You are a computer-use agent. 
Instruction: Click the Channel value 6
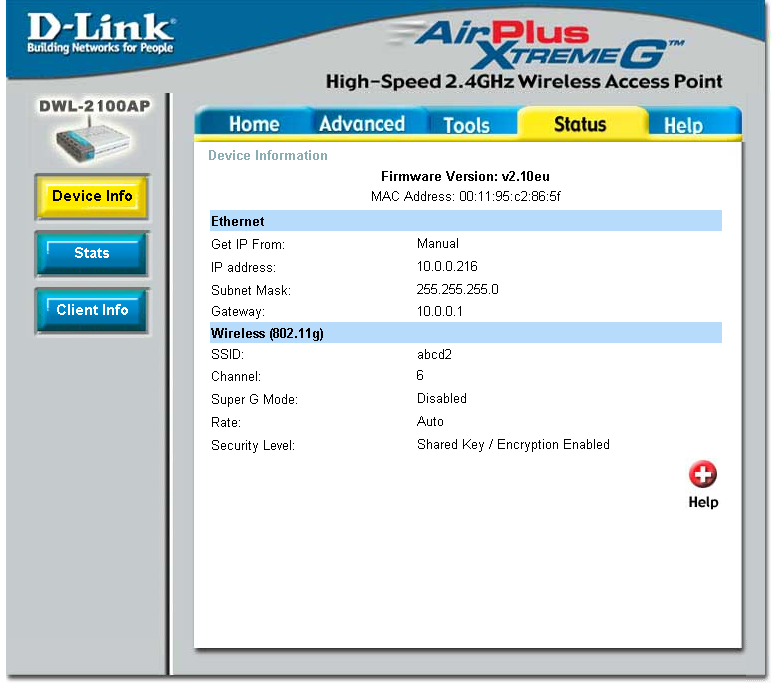pos(420,375)
